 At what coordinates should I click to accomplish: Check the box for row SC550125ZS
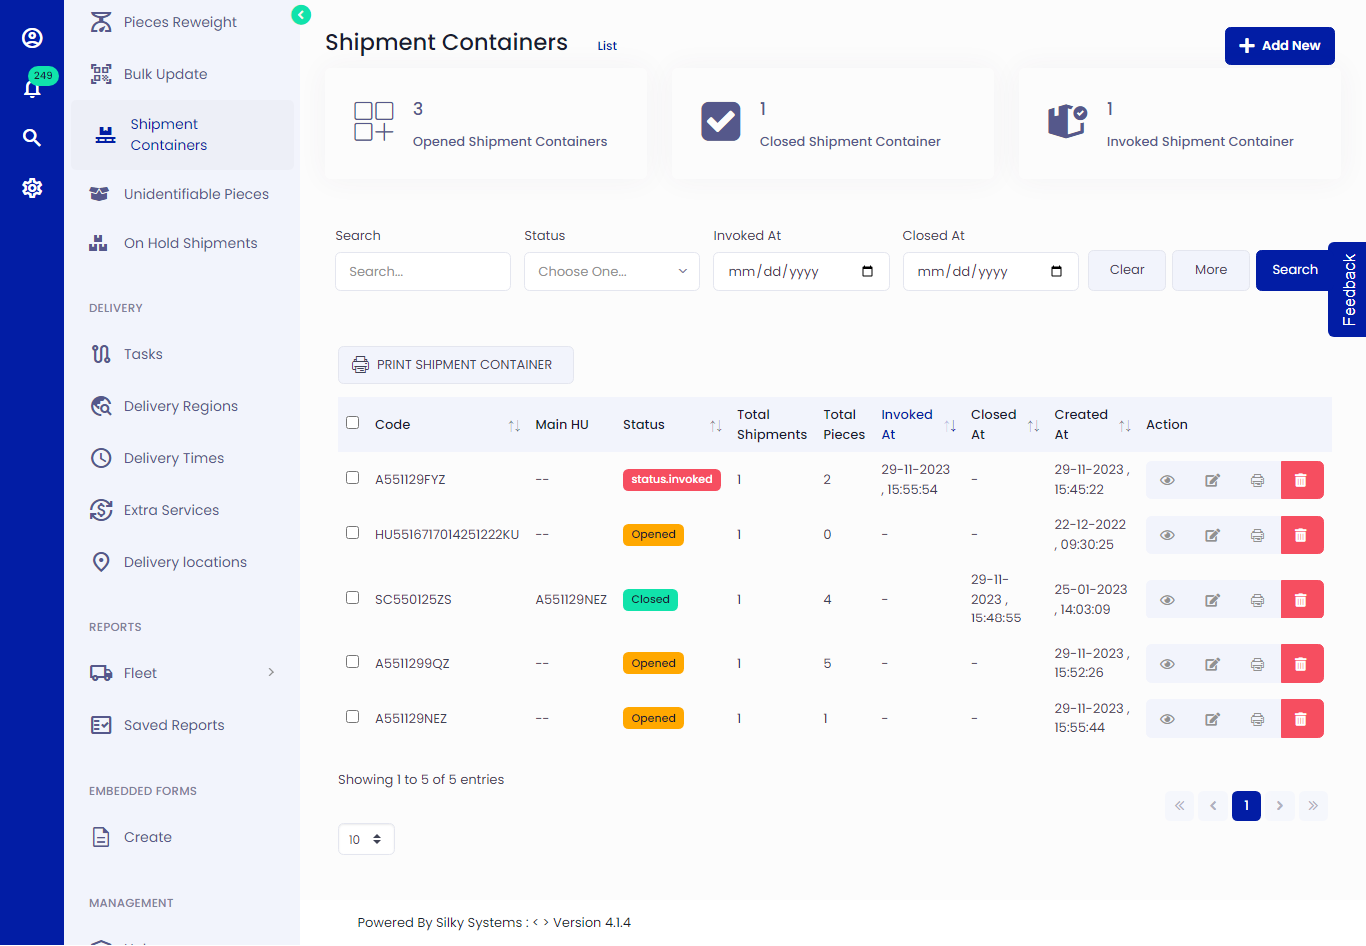[x=352, y=598]
